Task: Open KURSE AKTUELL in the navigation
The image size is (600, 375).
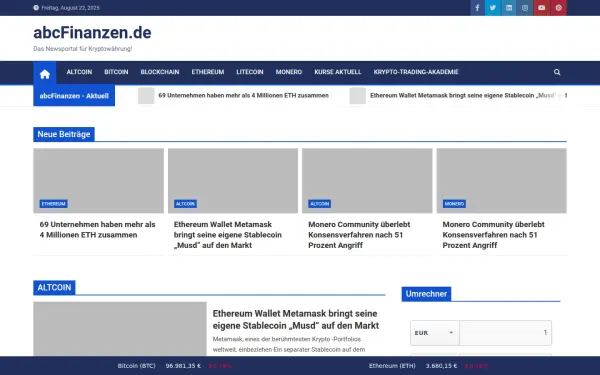Action: (338, 72)
